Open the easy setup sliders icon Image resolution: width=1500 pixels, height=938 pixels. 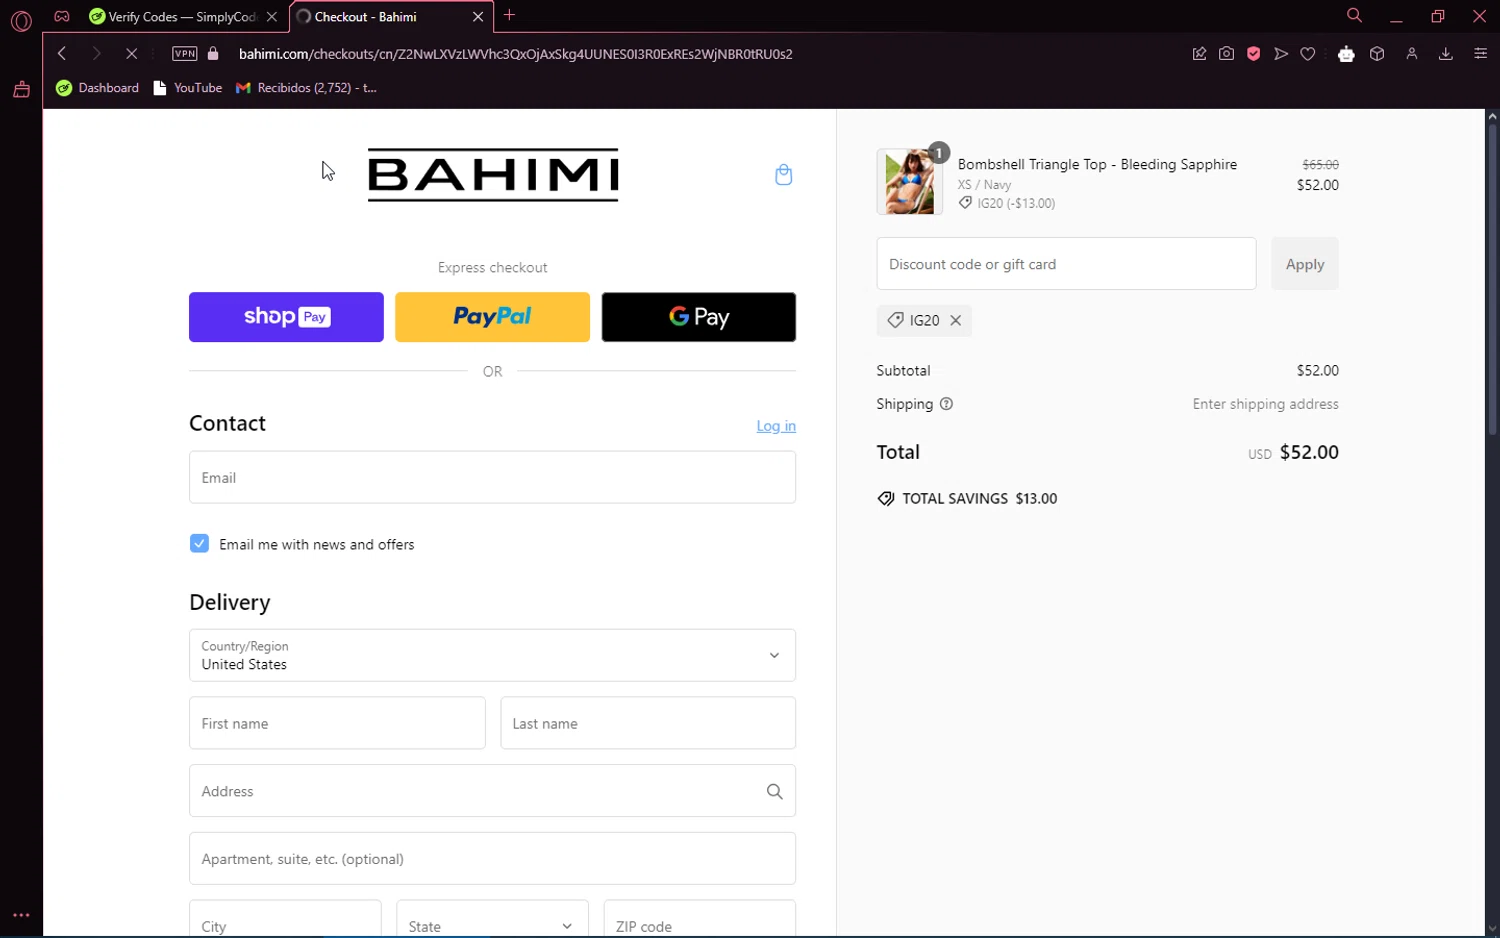1481,54
